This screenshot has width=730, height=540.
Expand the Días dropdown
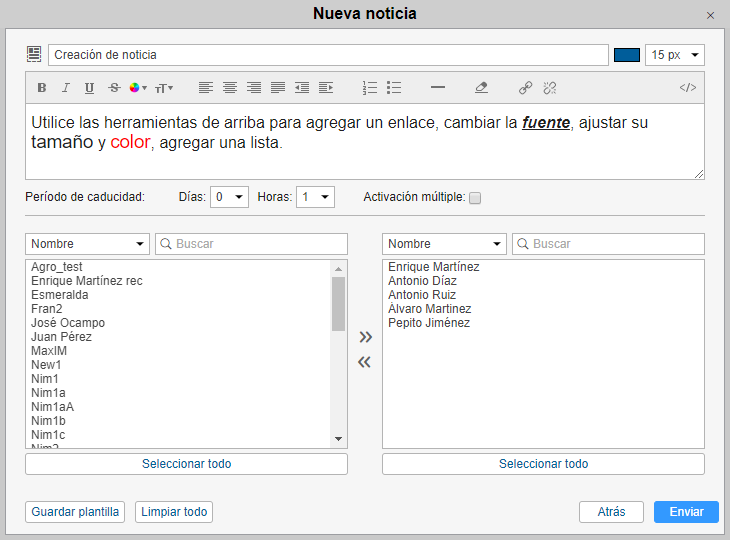[x=229, y=197]
